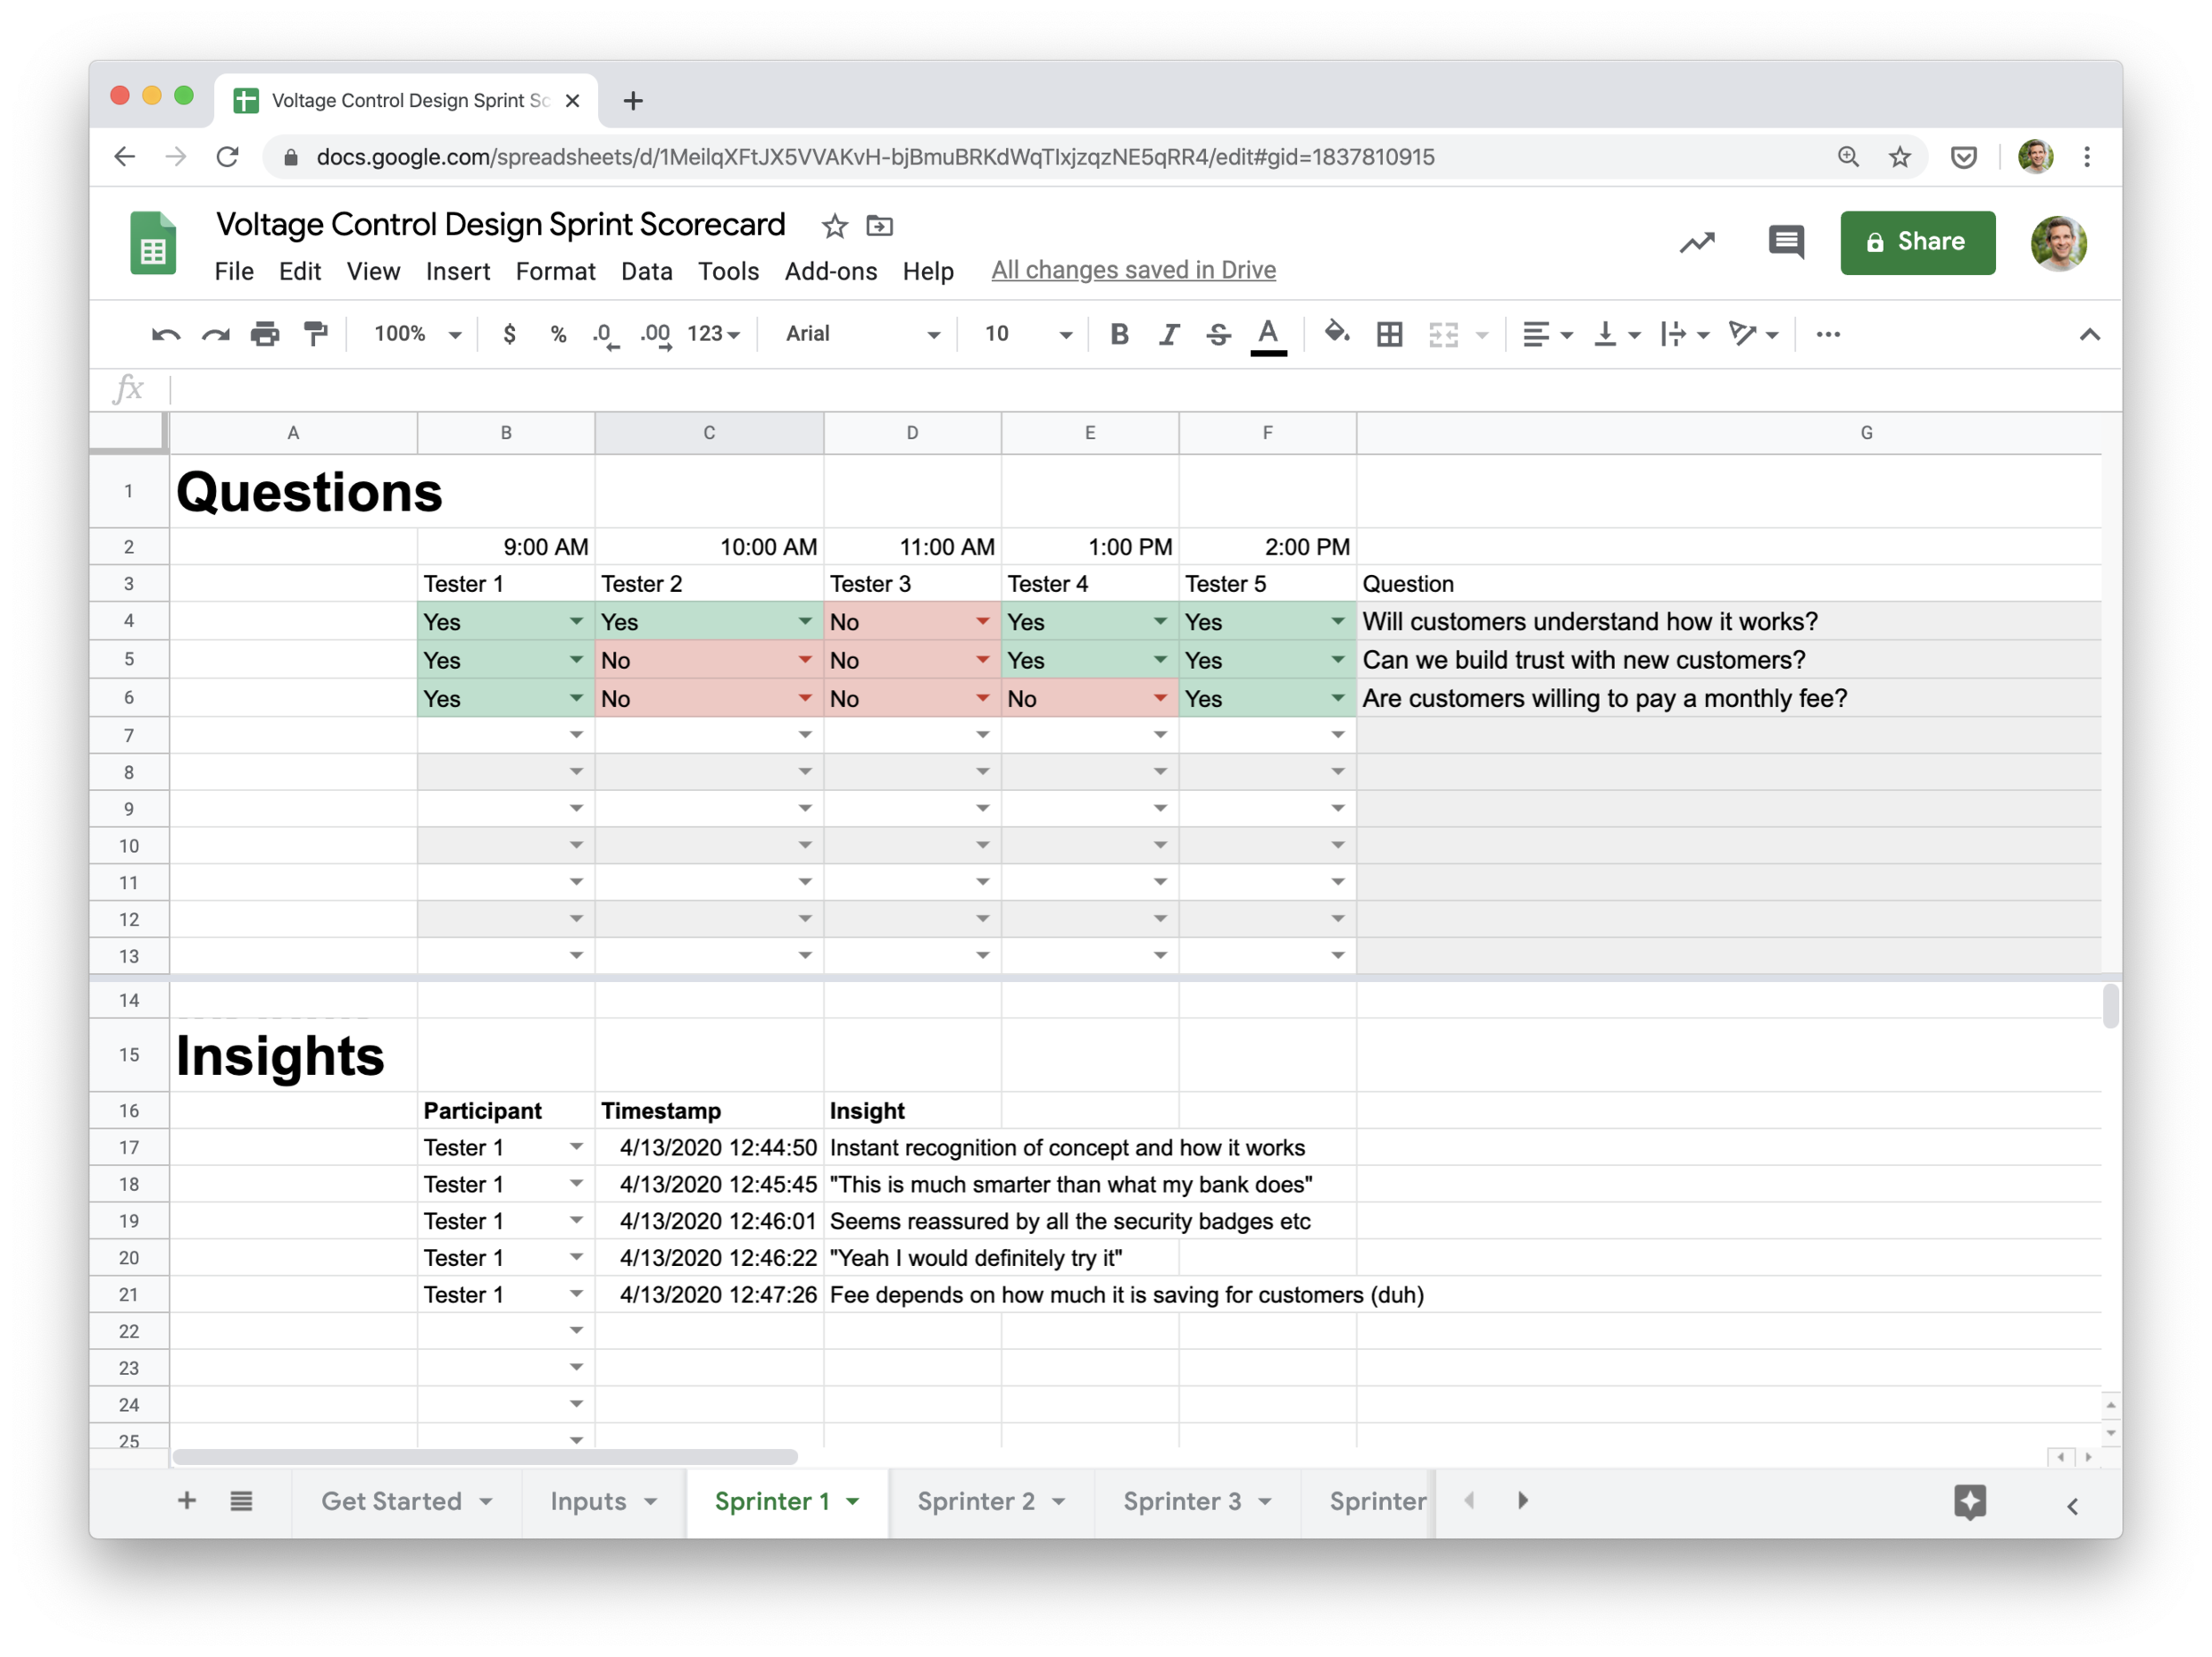Viewport: 2212px width, 1657px height.
Task: Click the activity dashboard trend icon
Action: [1697, 243]
